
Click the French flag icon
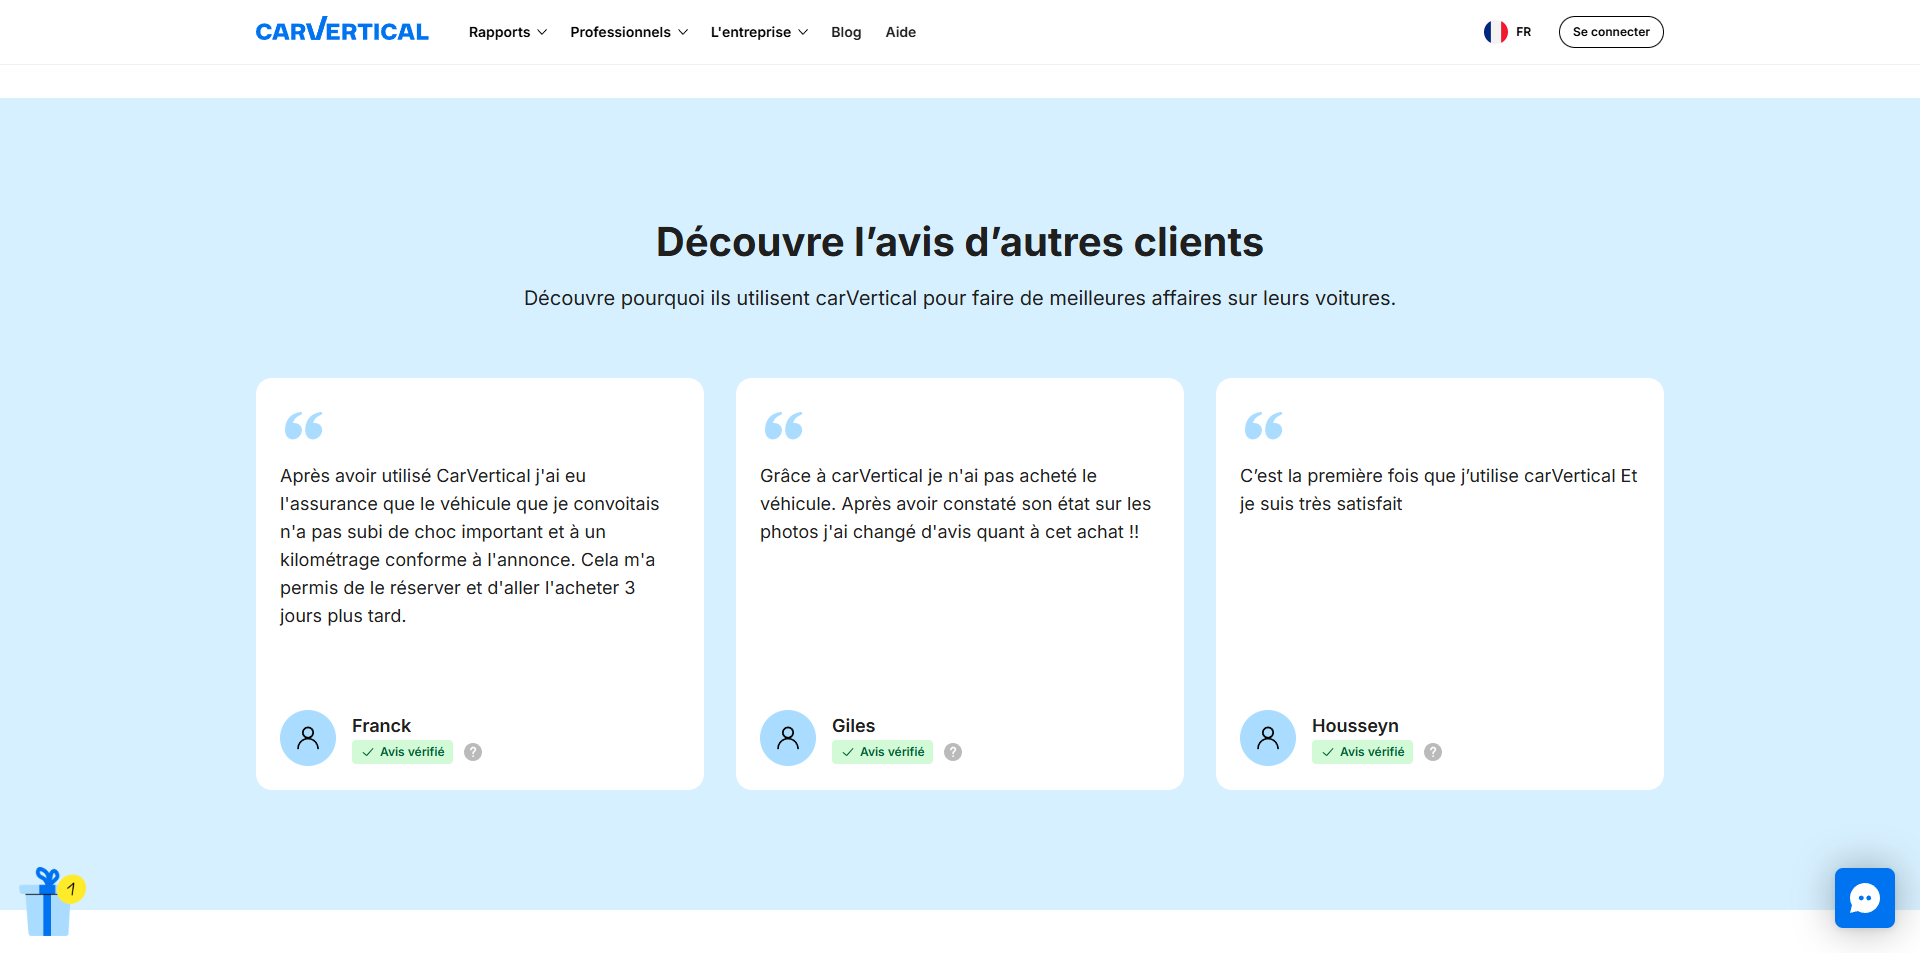1495,32
